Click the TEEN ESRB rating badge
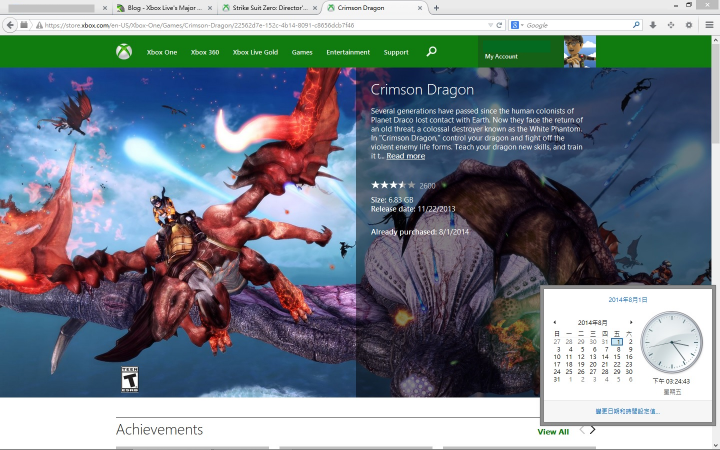720x450 pixels. click(x=129, y=379)
